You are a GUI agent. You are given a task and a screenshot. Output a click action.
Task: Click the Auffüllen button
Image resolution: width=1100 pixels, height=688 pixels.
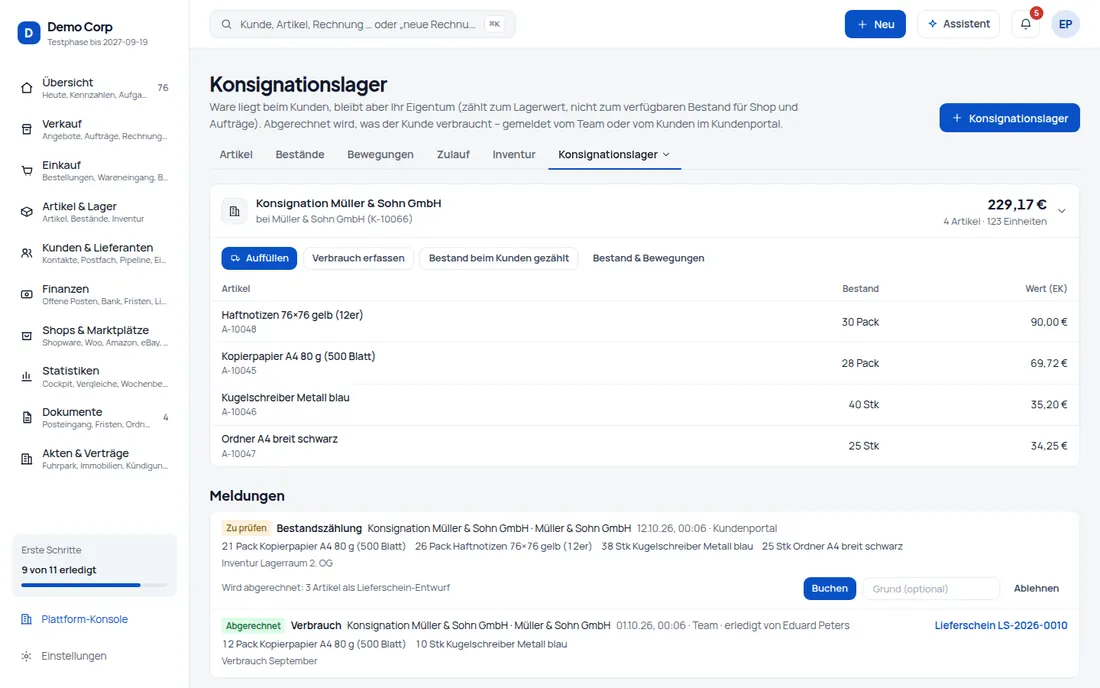(x=260, y=258)
